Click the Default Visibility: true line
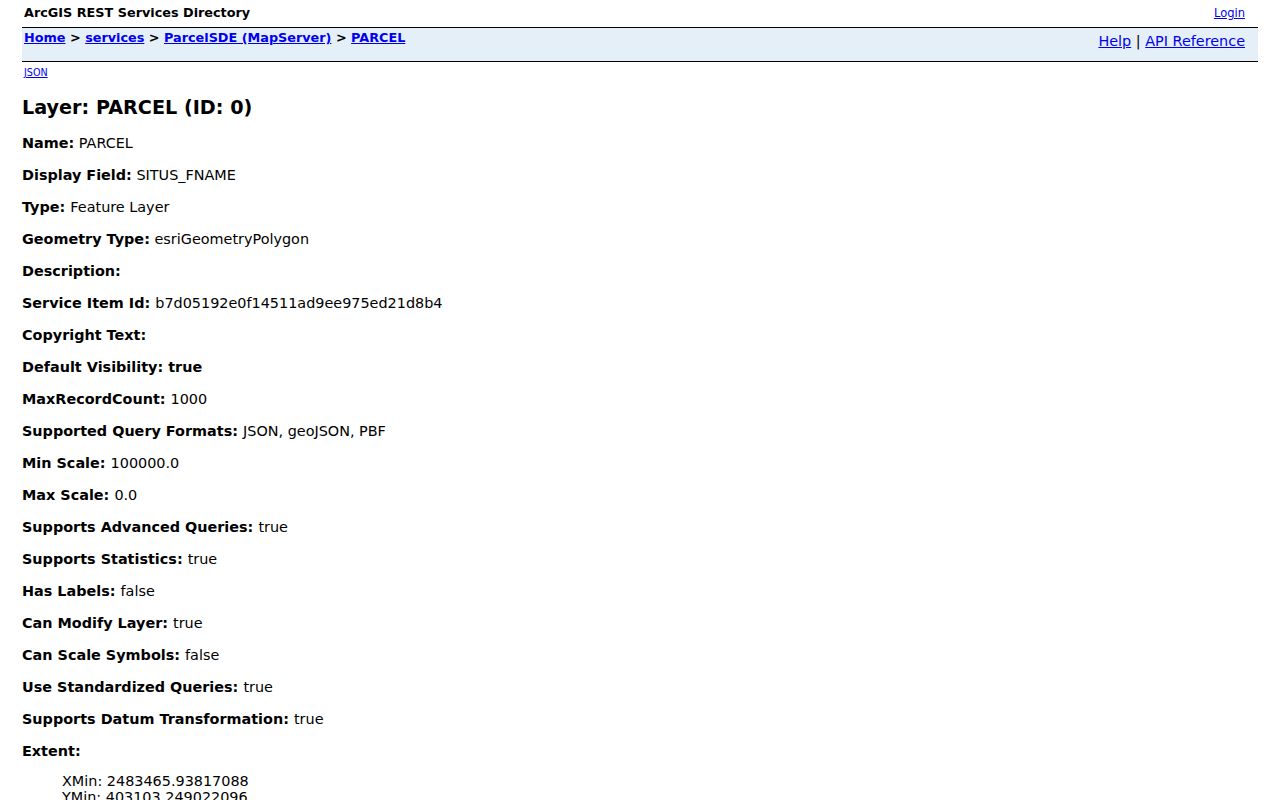Screen dimensions: 1280x800 click(112, 367)
